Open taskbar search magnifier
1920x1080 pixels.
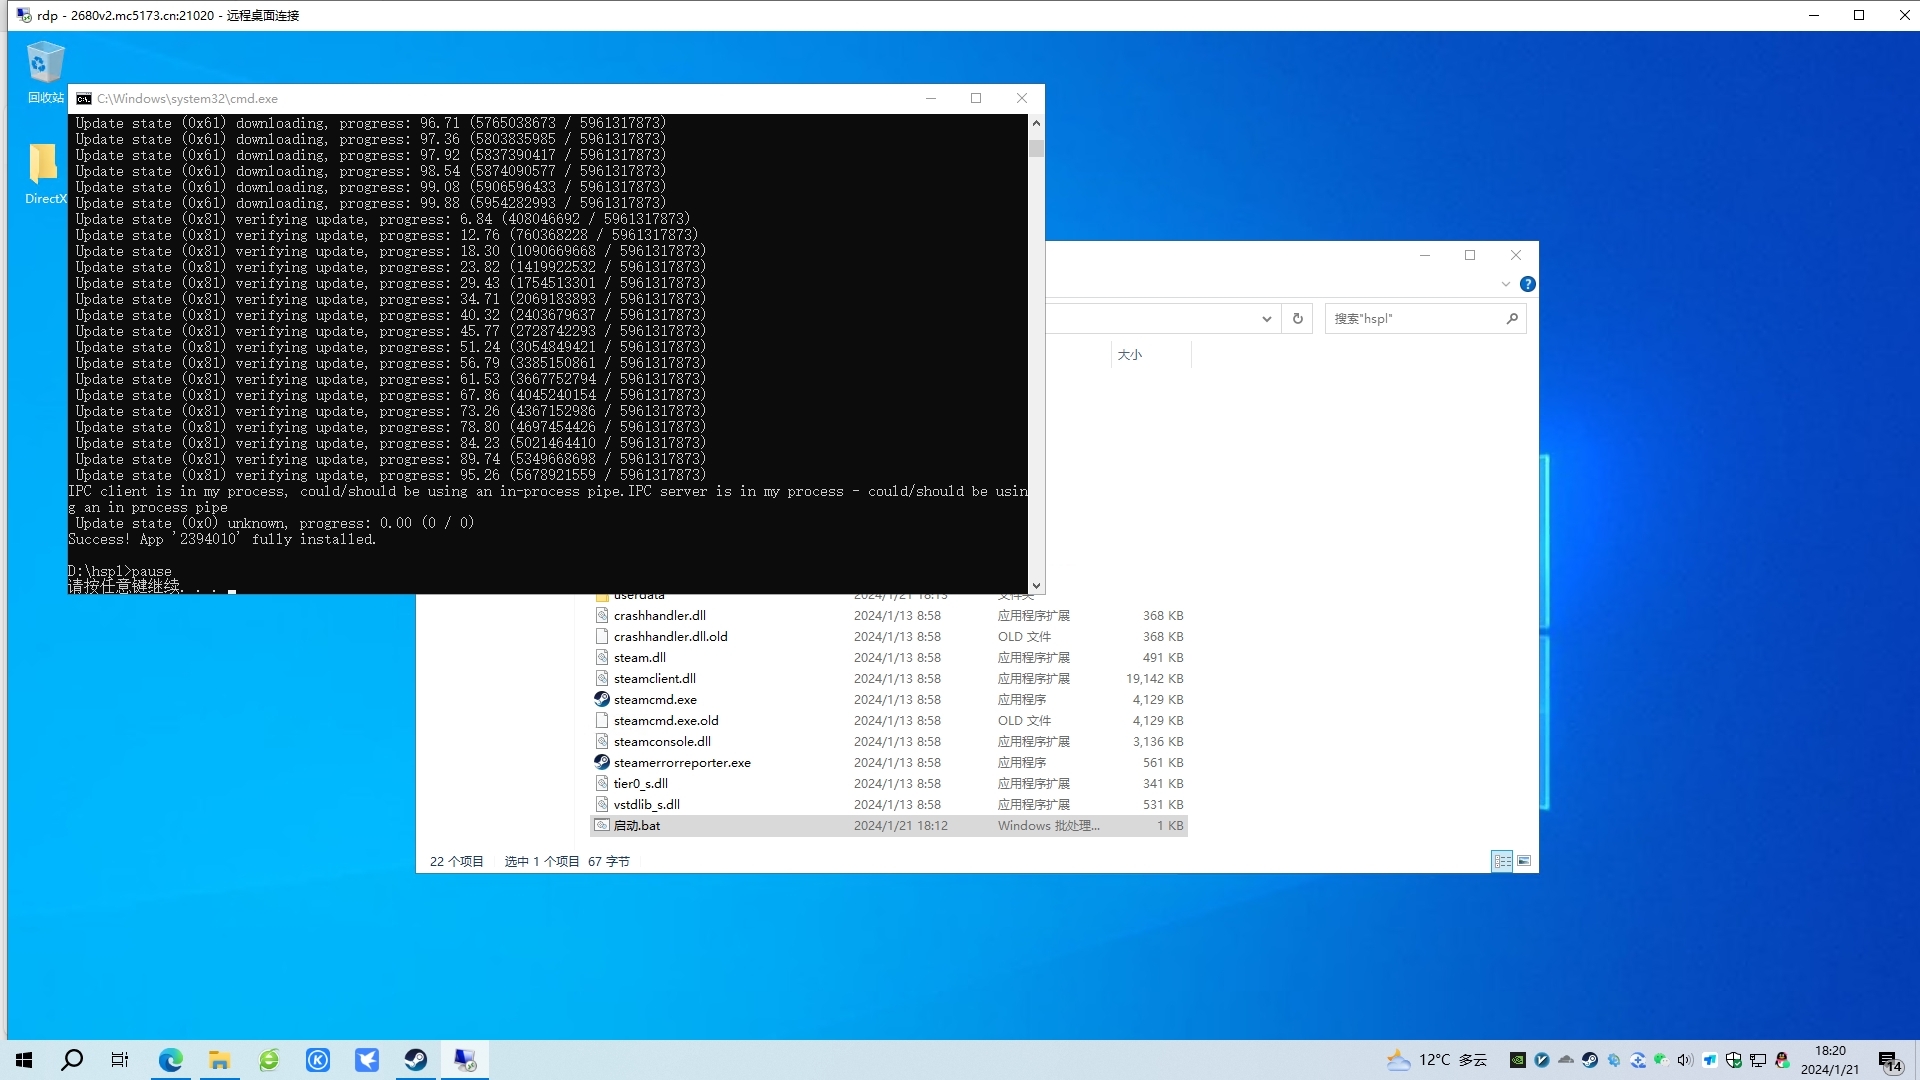(x=72, y=1060)
